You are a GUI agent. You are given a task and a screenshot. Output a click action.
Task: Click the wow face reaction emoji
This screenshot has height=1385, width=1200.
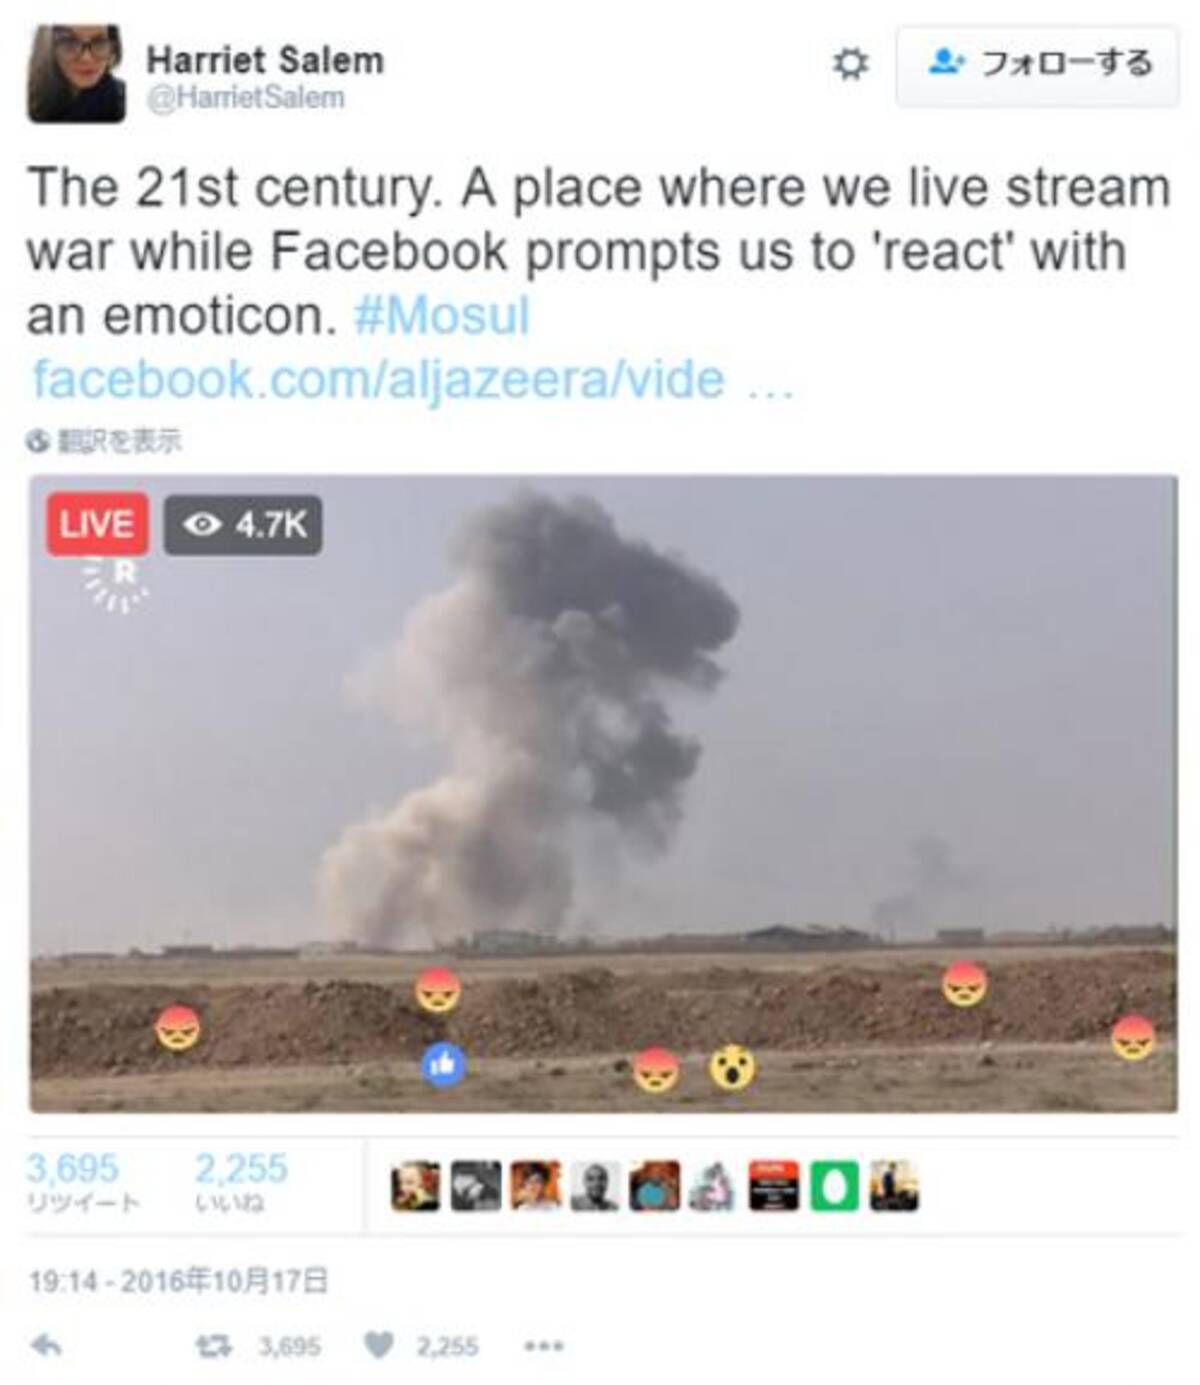click(x=733, y=1068)
